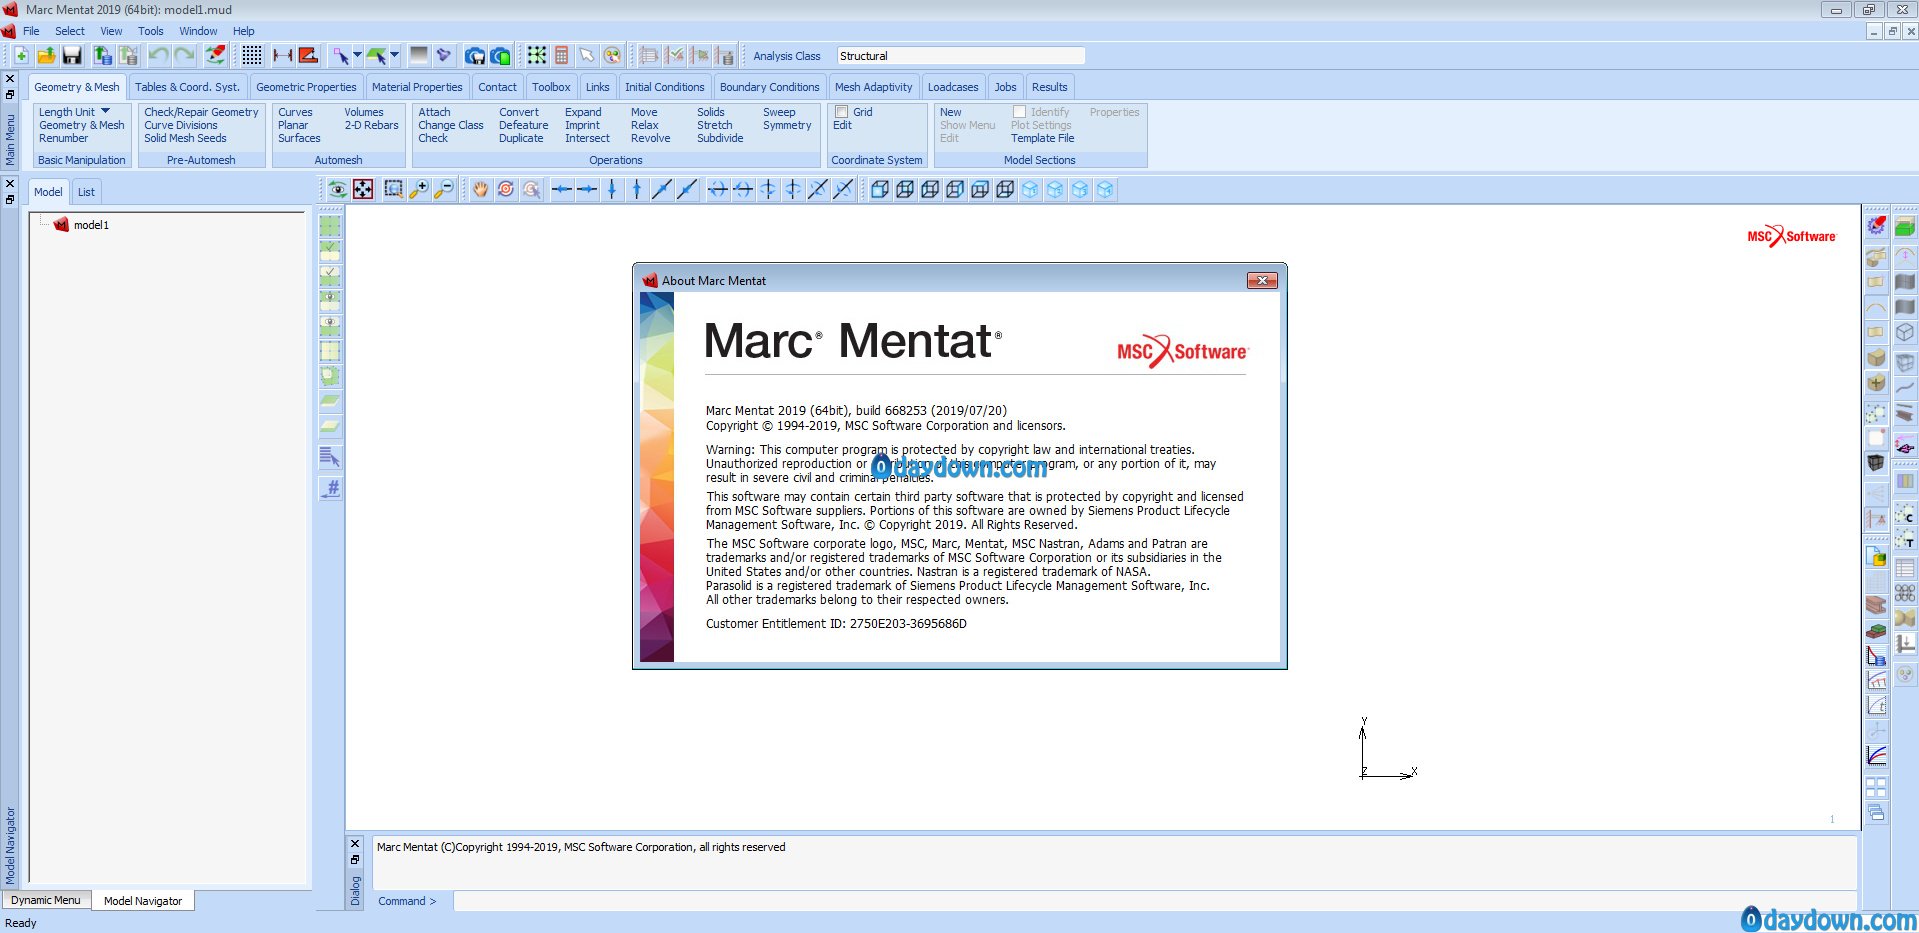Open the File menu
The image size is (1919, 933).
click(31, 31)
